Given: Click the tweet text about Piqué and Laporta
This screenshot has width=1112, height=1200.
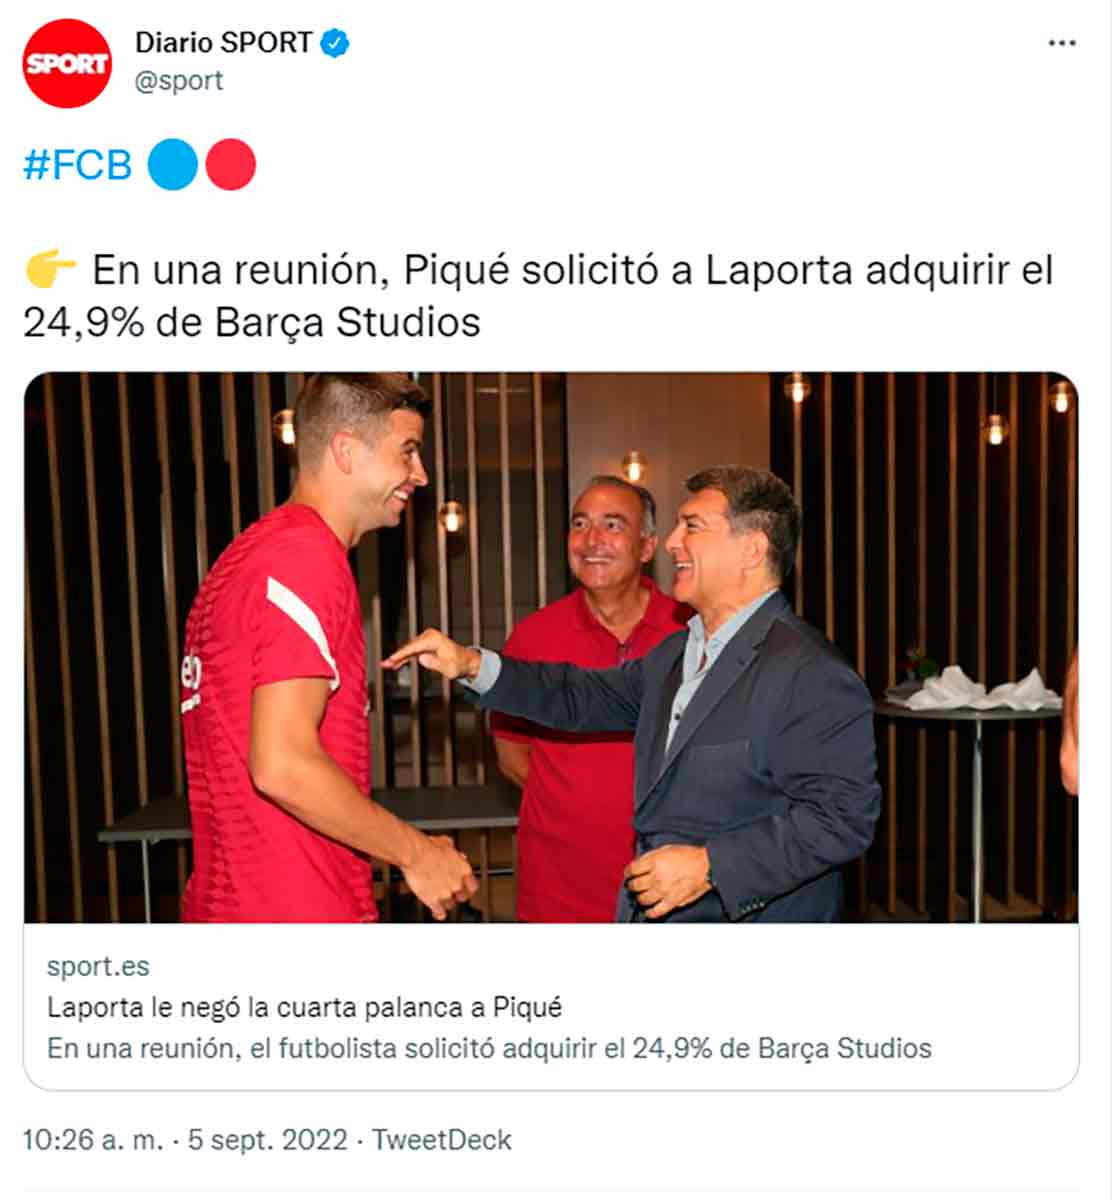Looking at the screenshot, I should coord(538,296).
